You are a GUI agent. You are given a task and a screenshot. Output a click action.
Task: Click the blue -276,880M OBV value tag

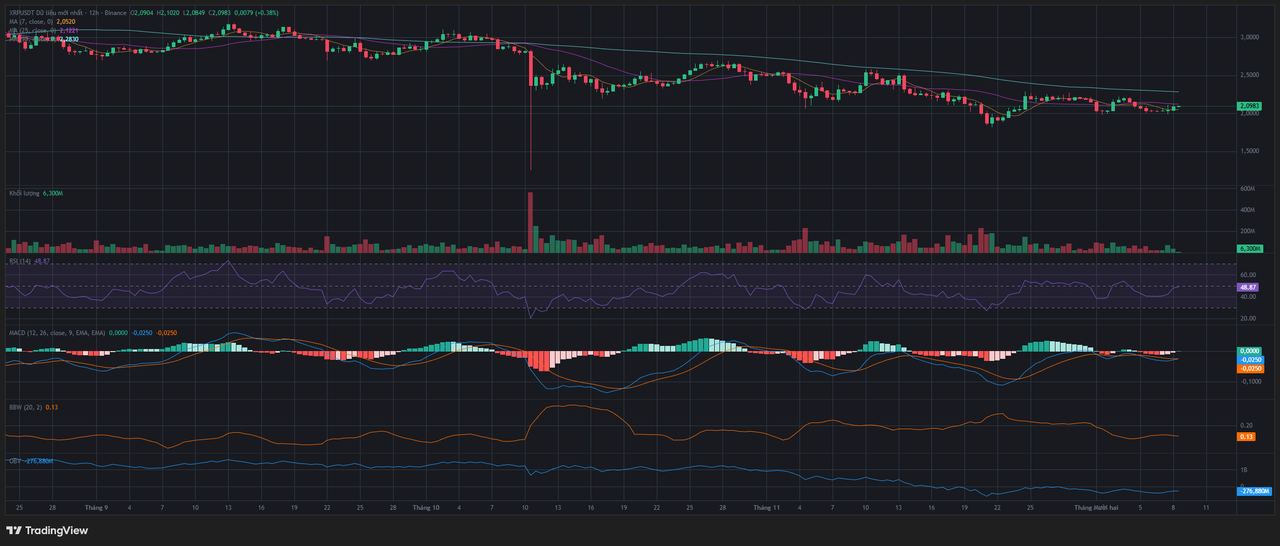[x=1254, y=491]
